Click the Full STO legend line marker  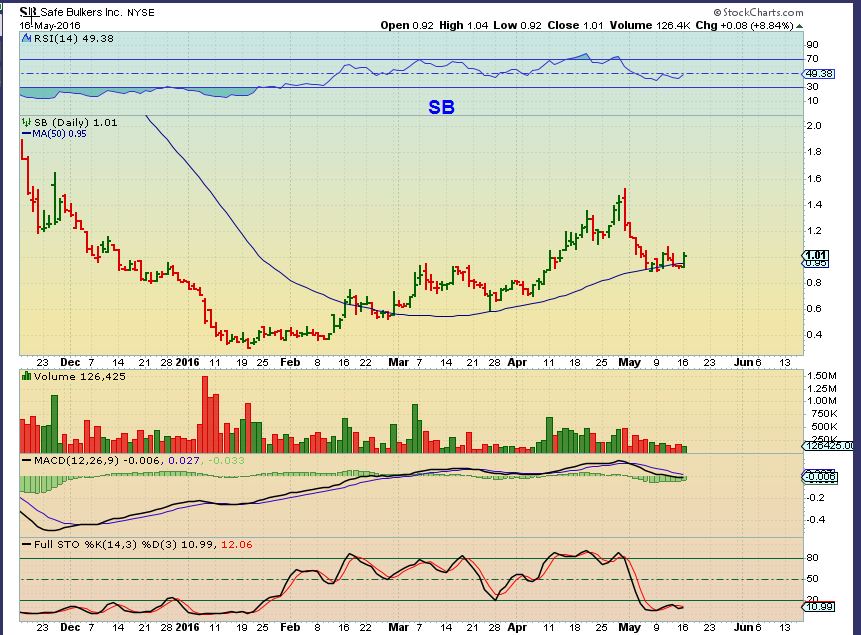26,544
